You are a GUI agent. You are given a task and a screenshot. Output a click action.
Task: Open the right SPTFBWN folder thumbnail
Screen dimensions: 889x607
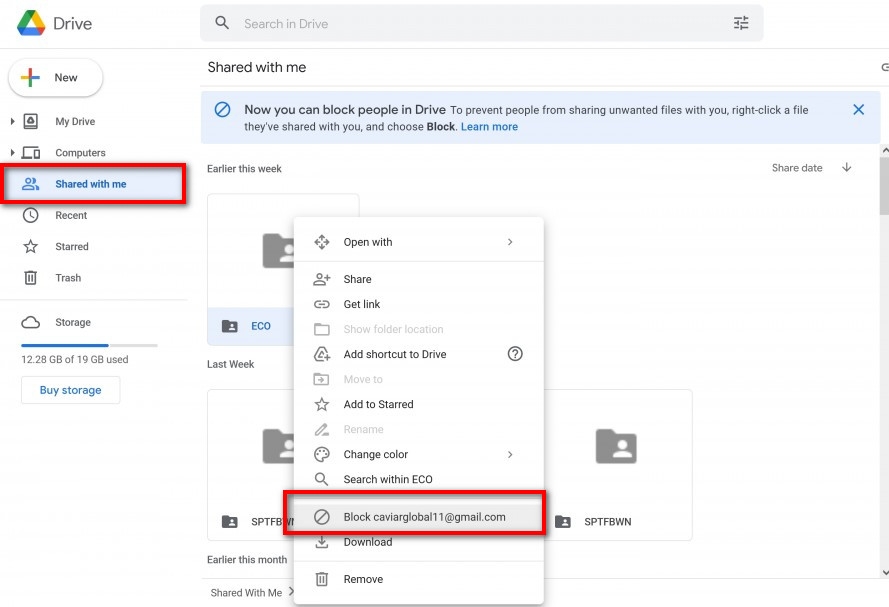(616, 447)
